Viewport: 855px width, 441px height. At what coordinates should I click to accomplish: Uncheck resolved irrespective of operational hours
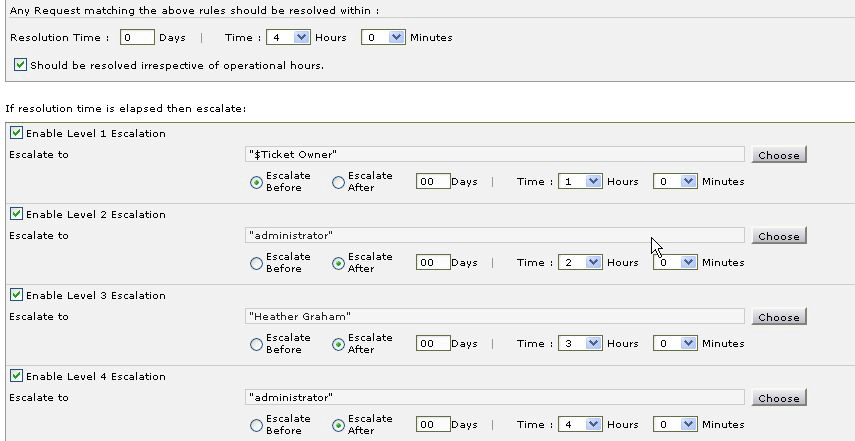21,65
